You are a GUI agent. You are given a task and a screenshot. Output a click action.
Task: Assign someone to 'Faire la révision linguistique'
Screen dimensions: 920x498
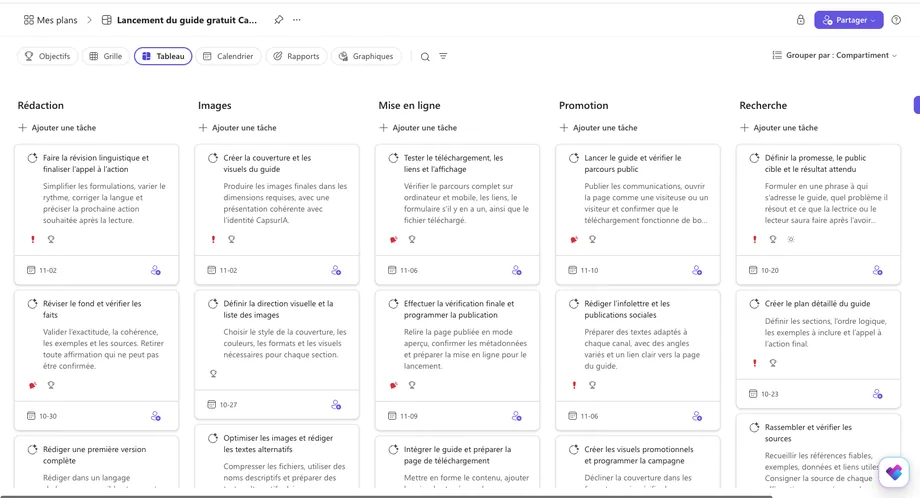coord(155,270)
